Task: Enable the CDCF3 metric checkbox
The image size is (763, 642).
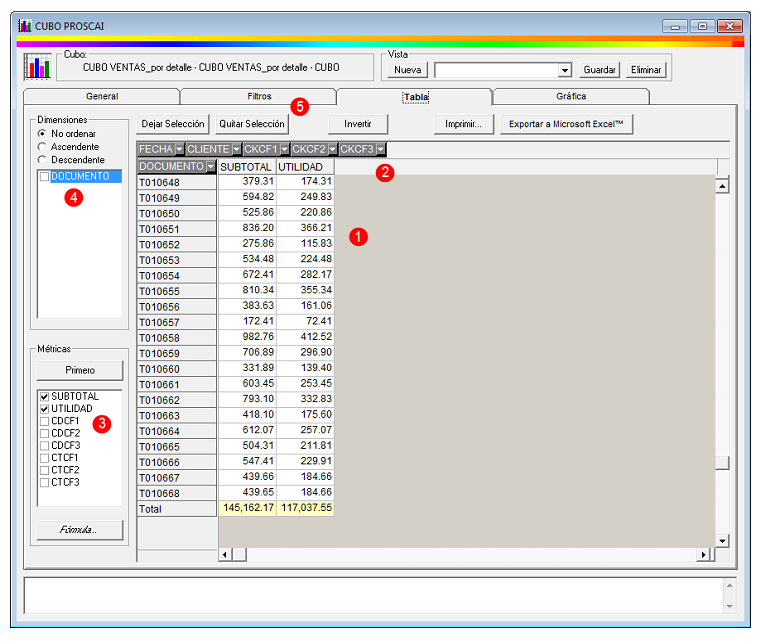Action: [44, 446]
